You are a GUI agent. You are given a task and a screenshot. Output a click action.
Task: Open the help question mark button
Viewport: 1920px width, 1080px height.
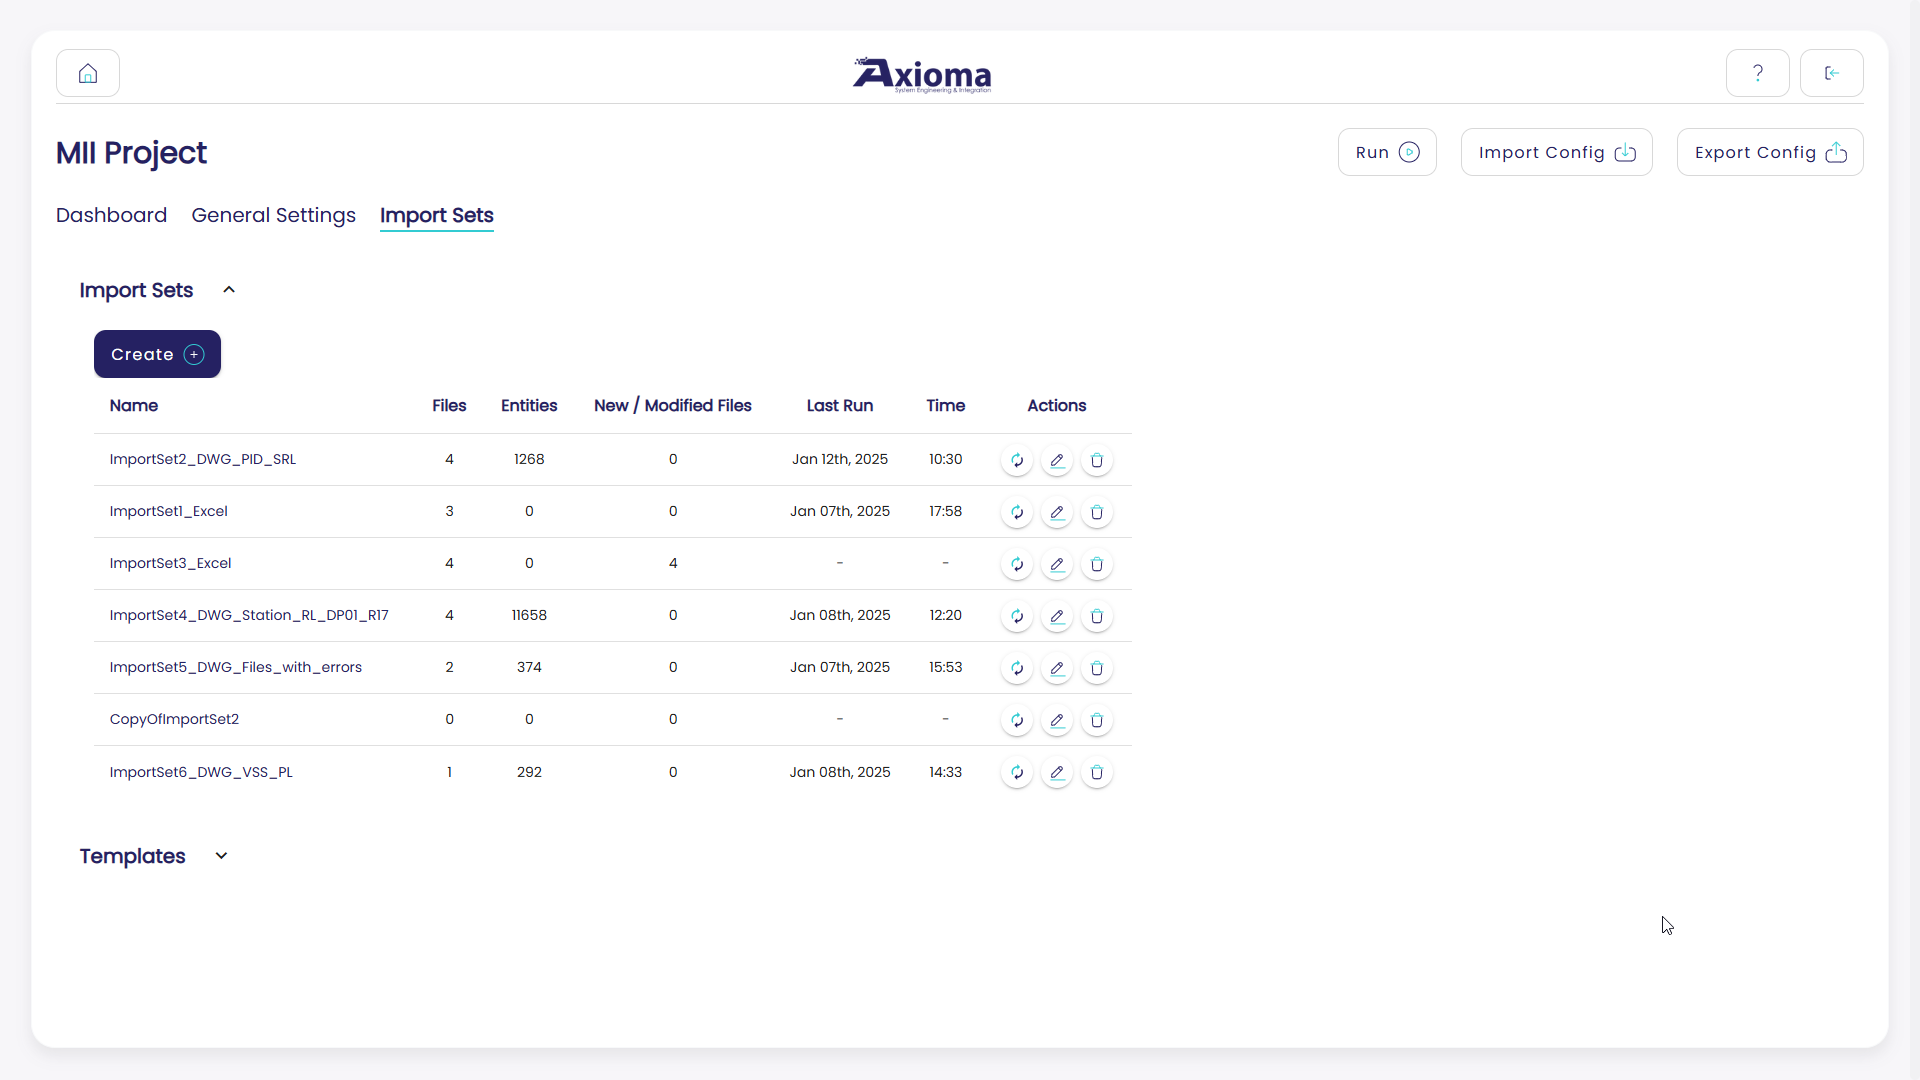pyautogui.click(x=1757, y=73)
